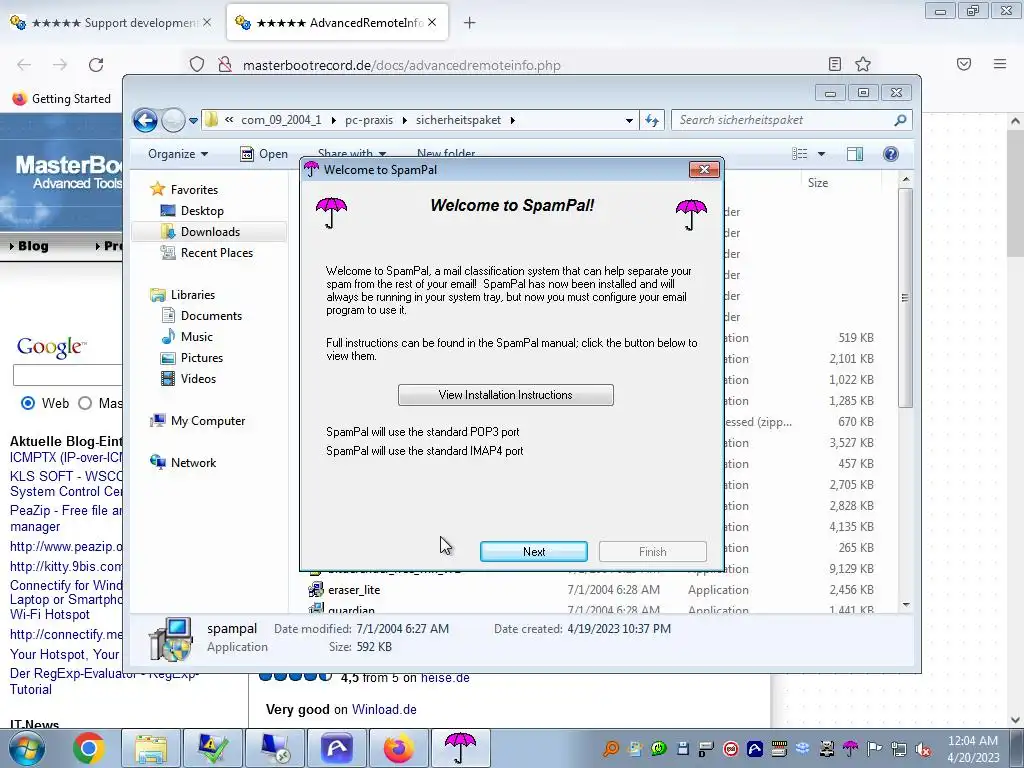Image resolution: width=1024 pixels, height=768 pixels.
Task: Open the Pocket save icon
Action: (x=964, y=64)
